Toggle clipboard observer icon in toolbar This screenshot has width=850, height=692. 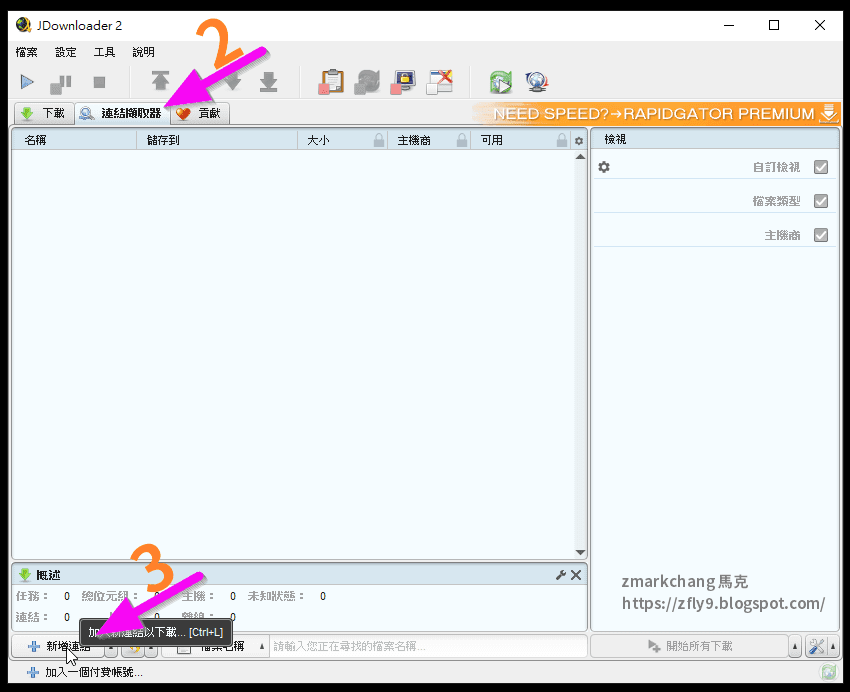pyautogui.click(x=331, y=82)
